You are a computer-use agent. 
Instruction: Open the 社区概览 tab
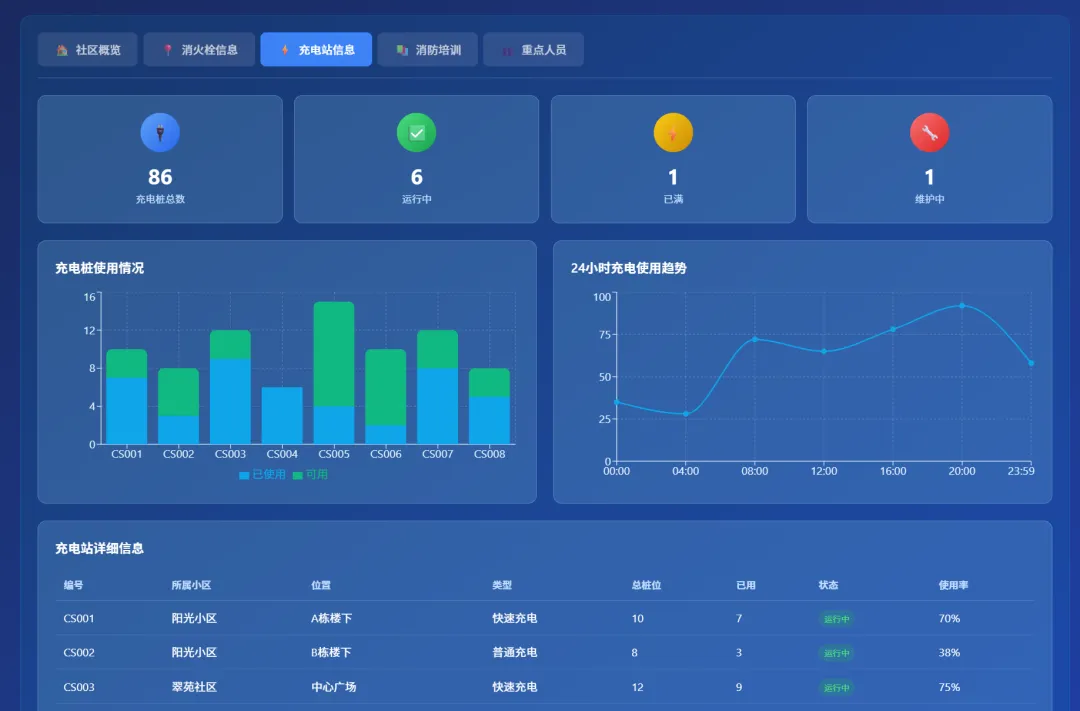[x=87, y=50]
